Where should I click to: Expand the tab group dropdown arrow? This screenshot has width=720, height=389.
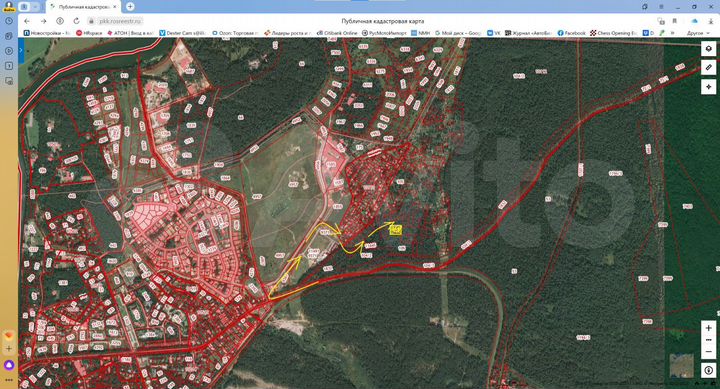point(35,7)
